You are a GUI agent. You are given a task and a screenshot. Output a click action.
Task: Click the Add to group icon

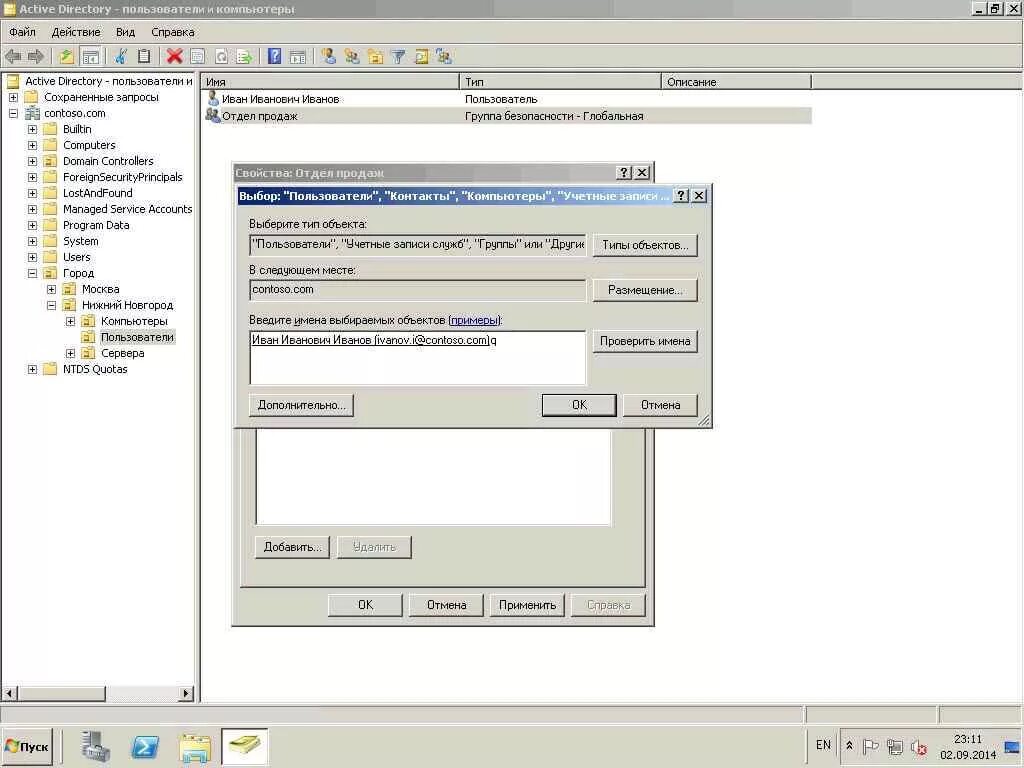tap(444, 57)
